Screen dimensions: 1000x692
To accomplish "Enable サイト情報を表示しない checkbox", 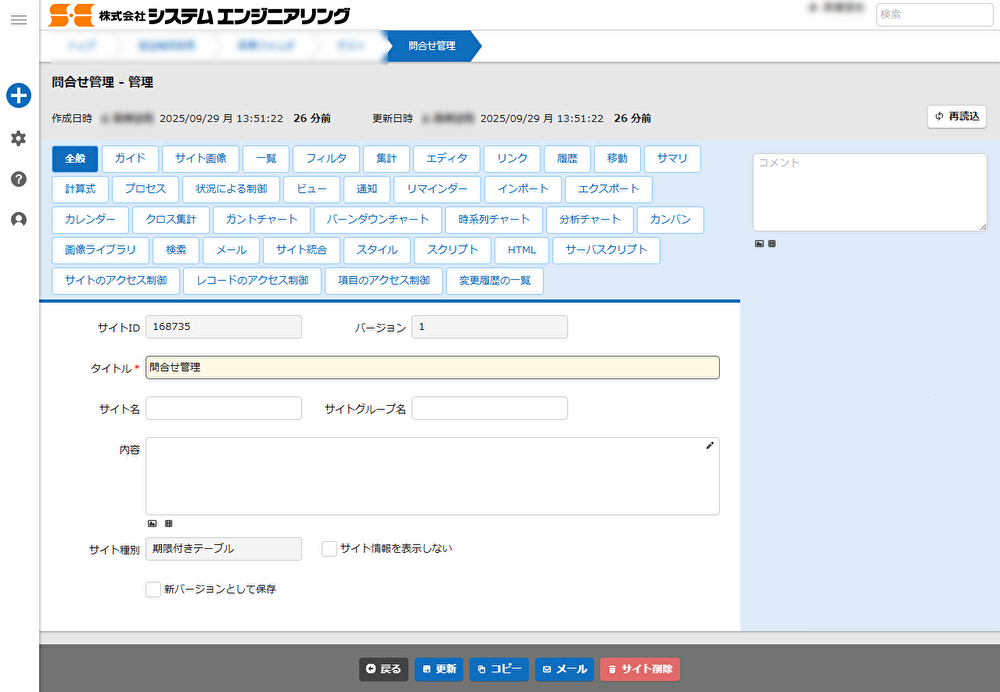I will [x=329, y=549].
